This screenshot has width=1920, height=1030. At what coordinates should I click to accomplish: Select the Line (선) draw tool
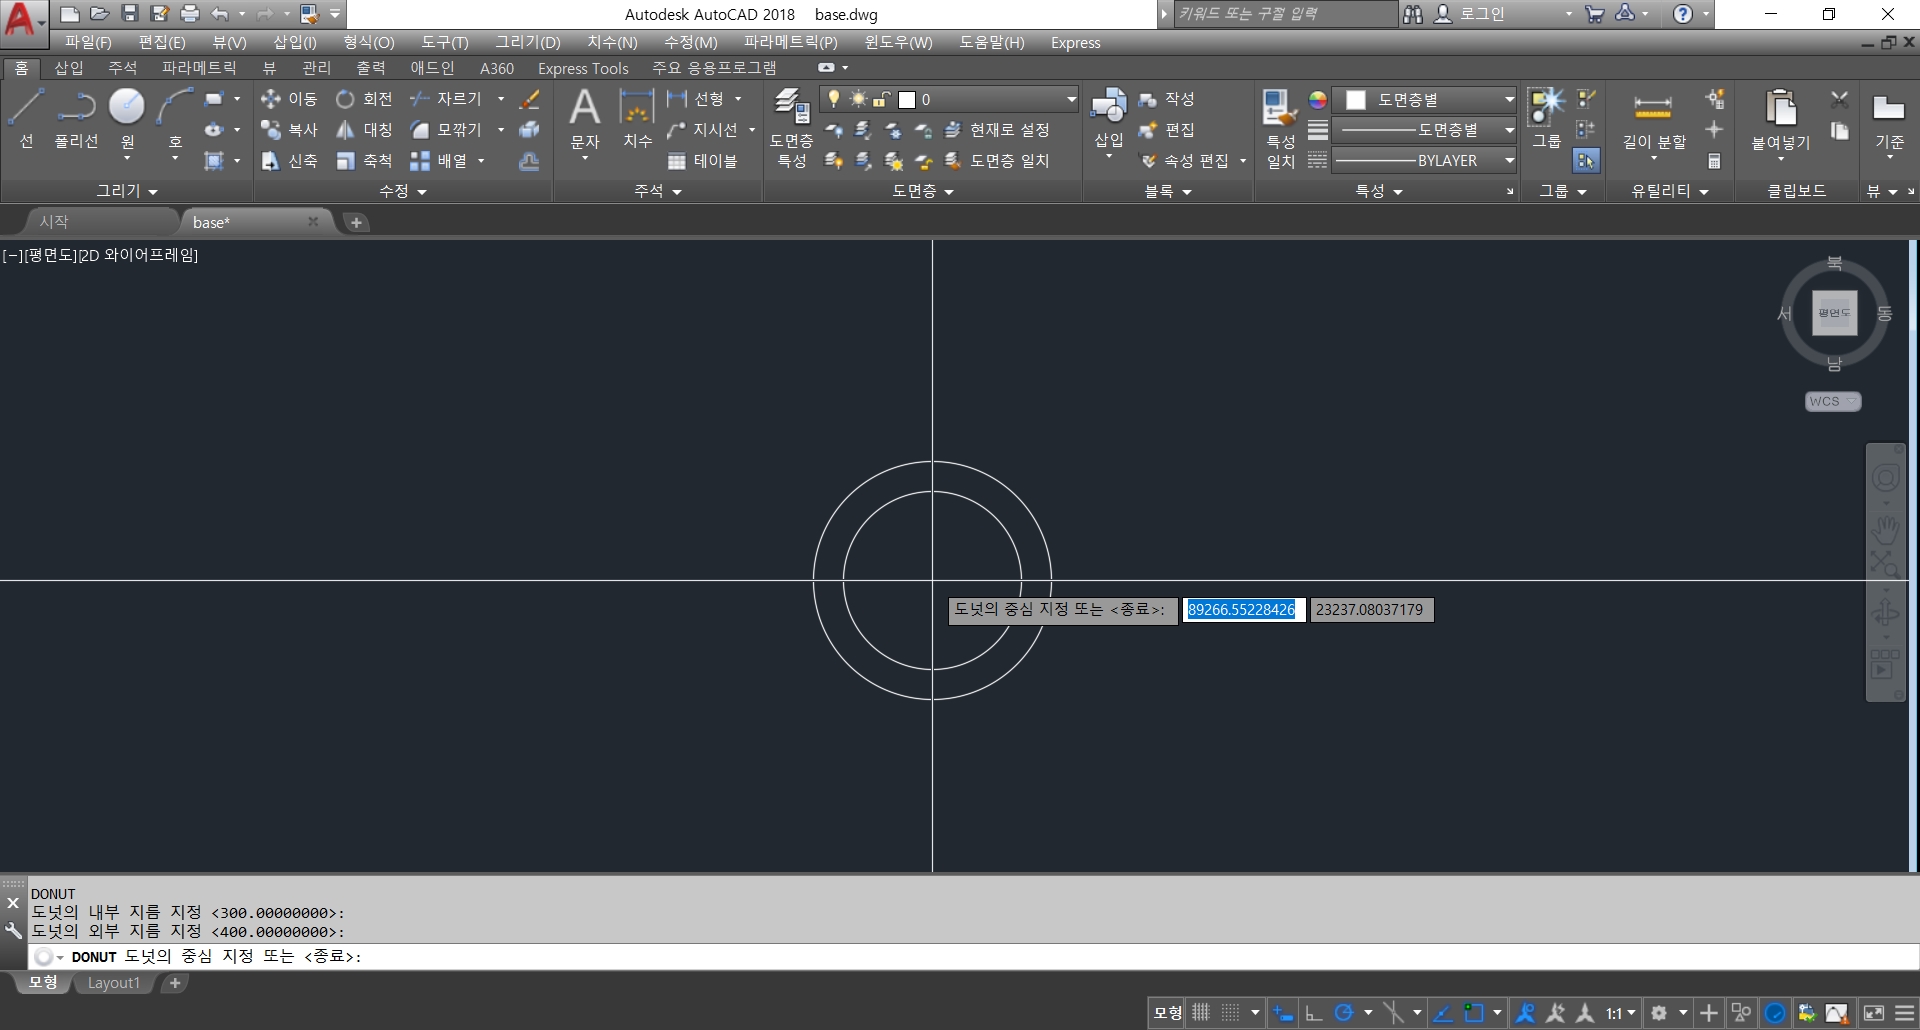coord(26,119)
